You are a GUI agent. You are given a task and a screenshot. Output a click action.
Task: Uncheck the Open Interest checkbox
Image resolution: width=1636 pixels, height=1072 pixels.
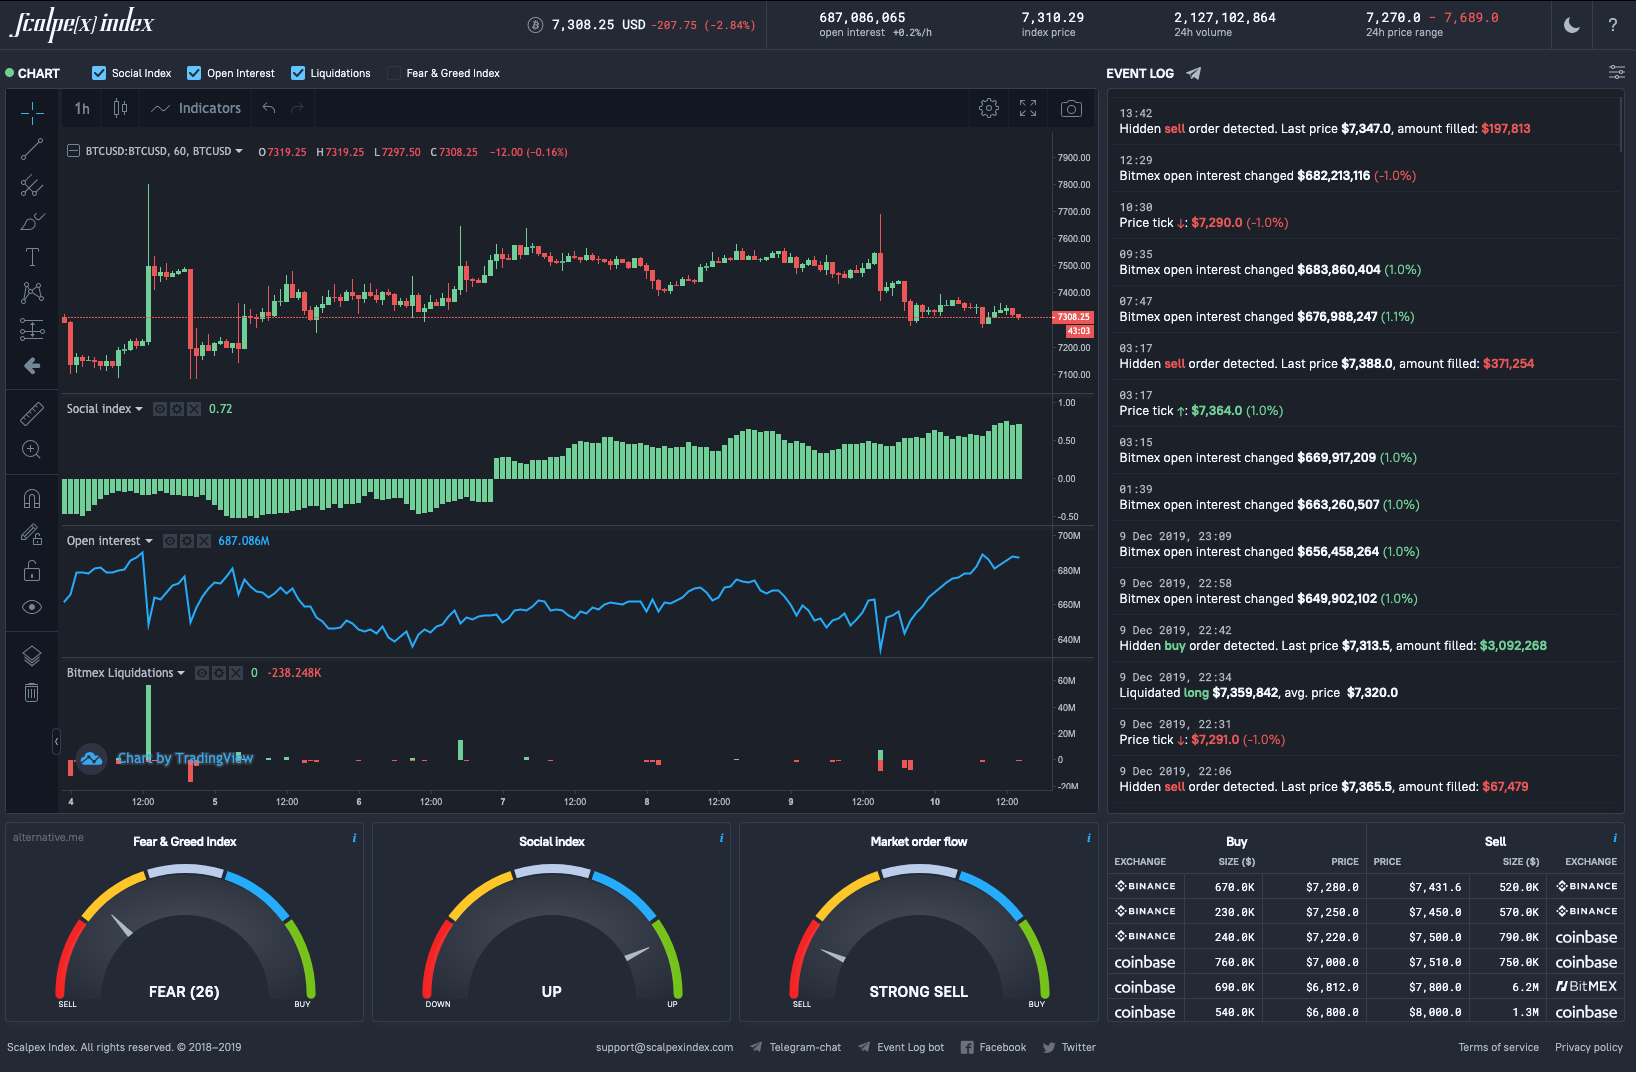pyautogui.click(x=194, y=73)
